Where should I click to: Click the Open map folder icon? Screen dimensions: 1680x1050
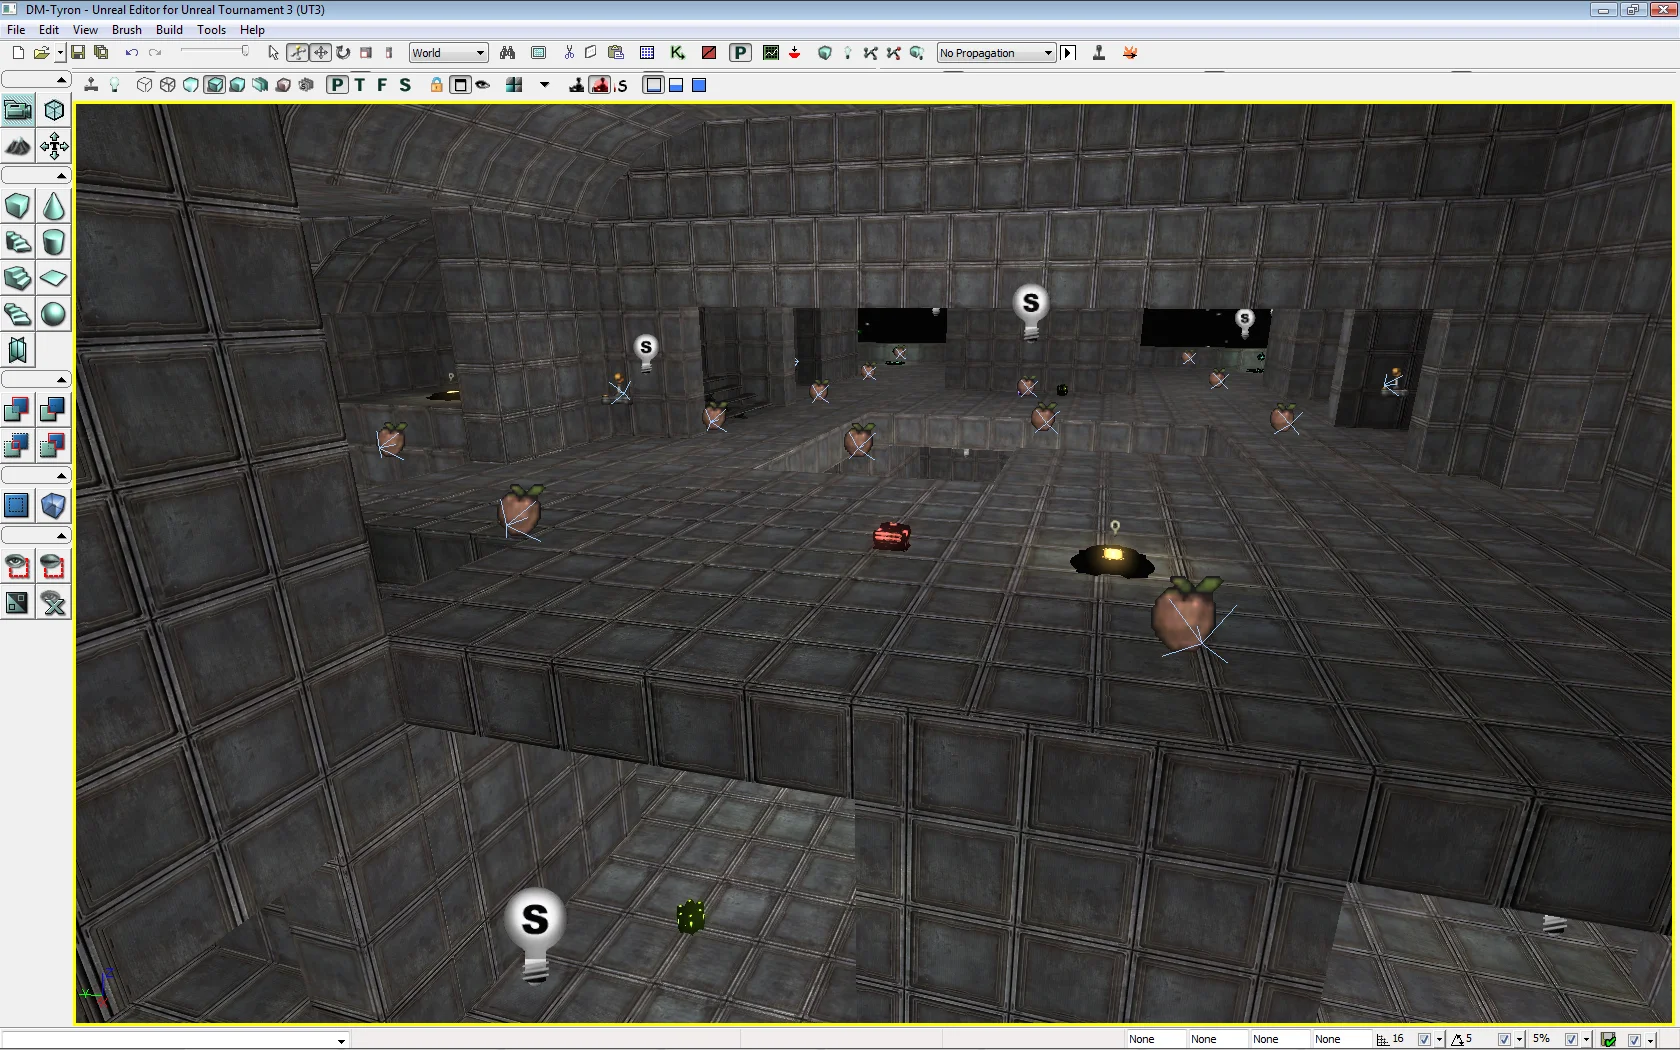coord(41,53)
